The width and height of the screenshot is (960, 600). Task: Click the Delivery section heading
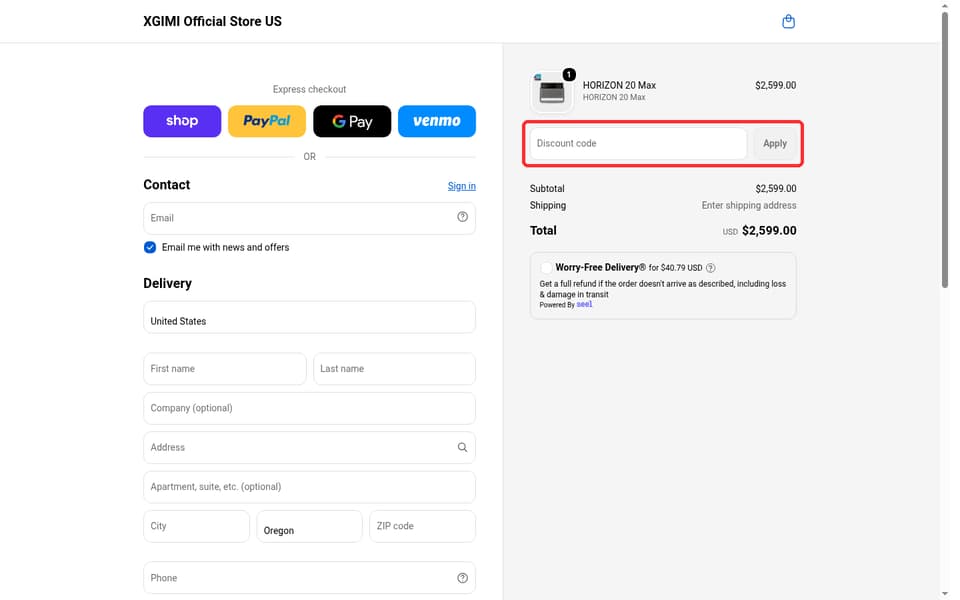point(167,283)
